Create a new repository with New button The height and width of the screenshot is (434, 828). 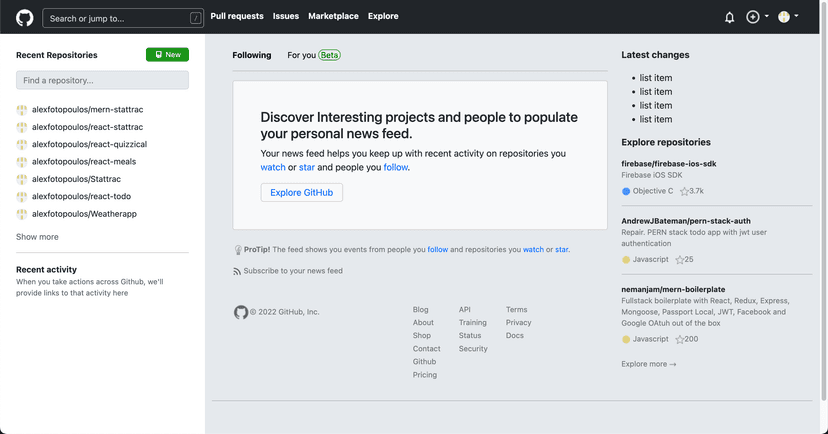coord(167,54)
